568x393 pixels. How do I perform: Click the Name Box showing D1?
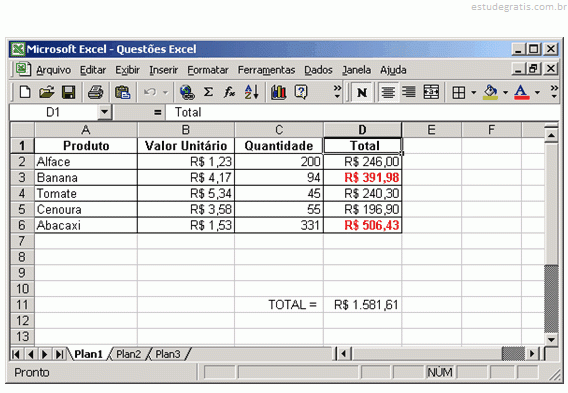pos(54,112)
